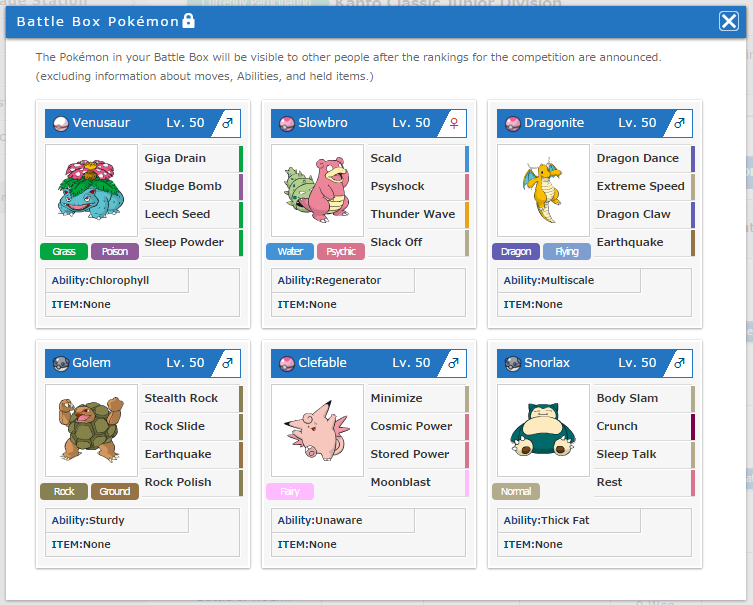Click the Slowbro sprite image

click(x=317, y=190)
